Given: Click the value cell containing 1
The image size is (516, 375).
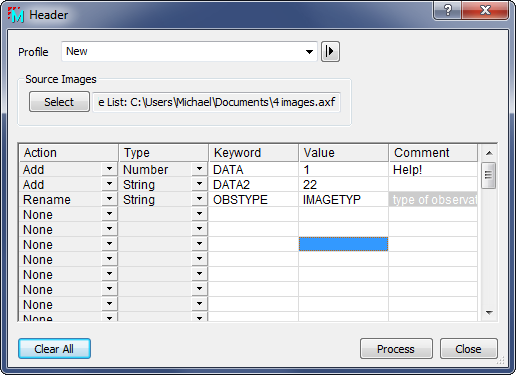Looking at the screenshot, I should click(x=343, y=169).
